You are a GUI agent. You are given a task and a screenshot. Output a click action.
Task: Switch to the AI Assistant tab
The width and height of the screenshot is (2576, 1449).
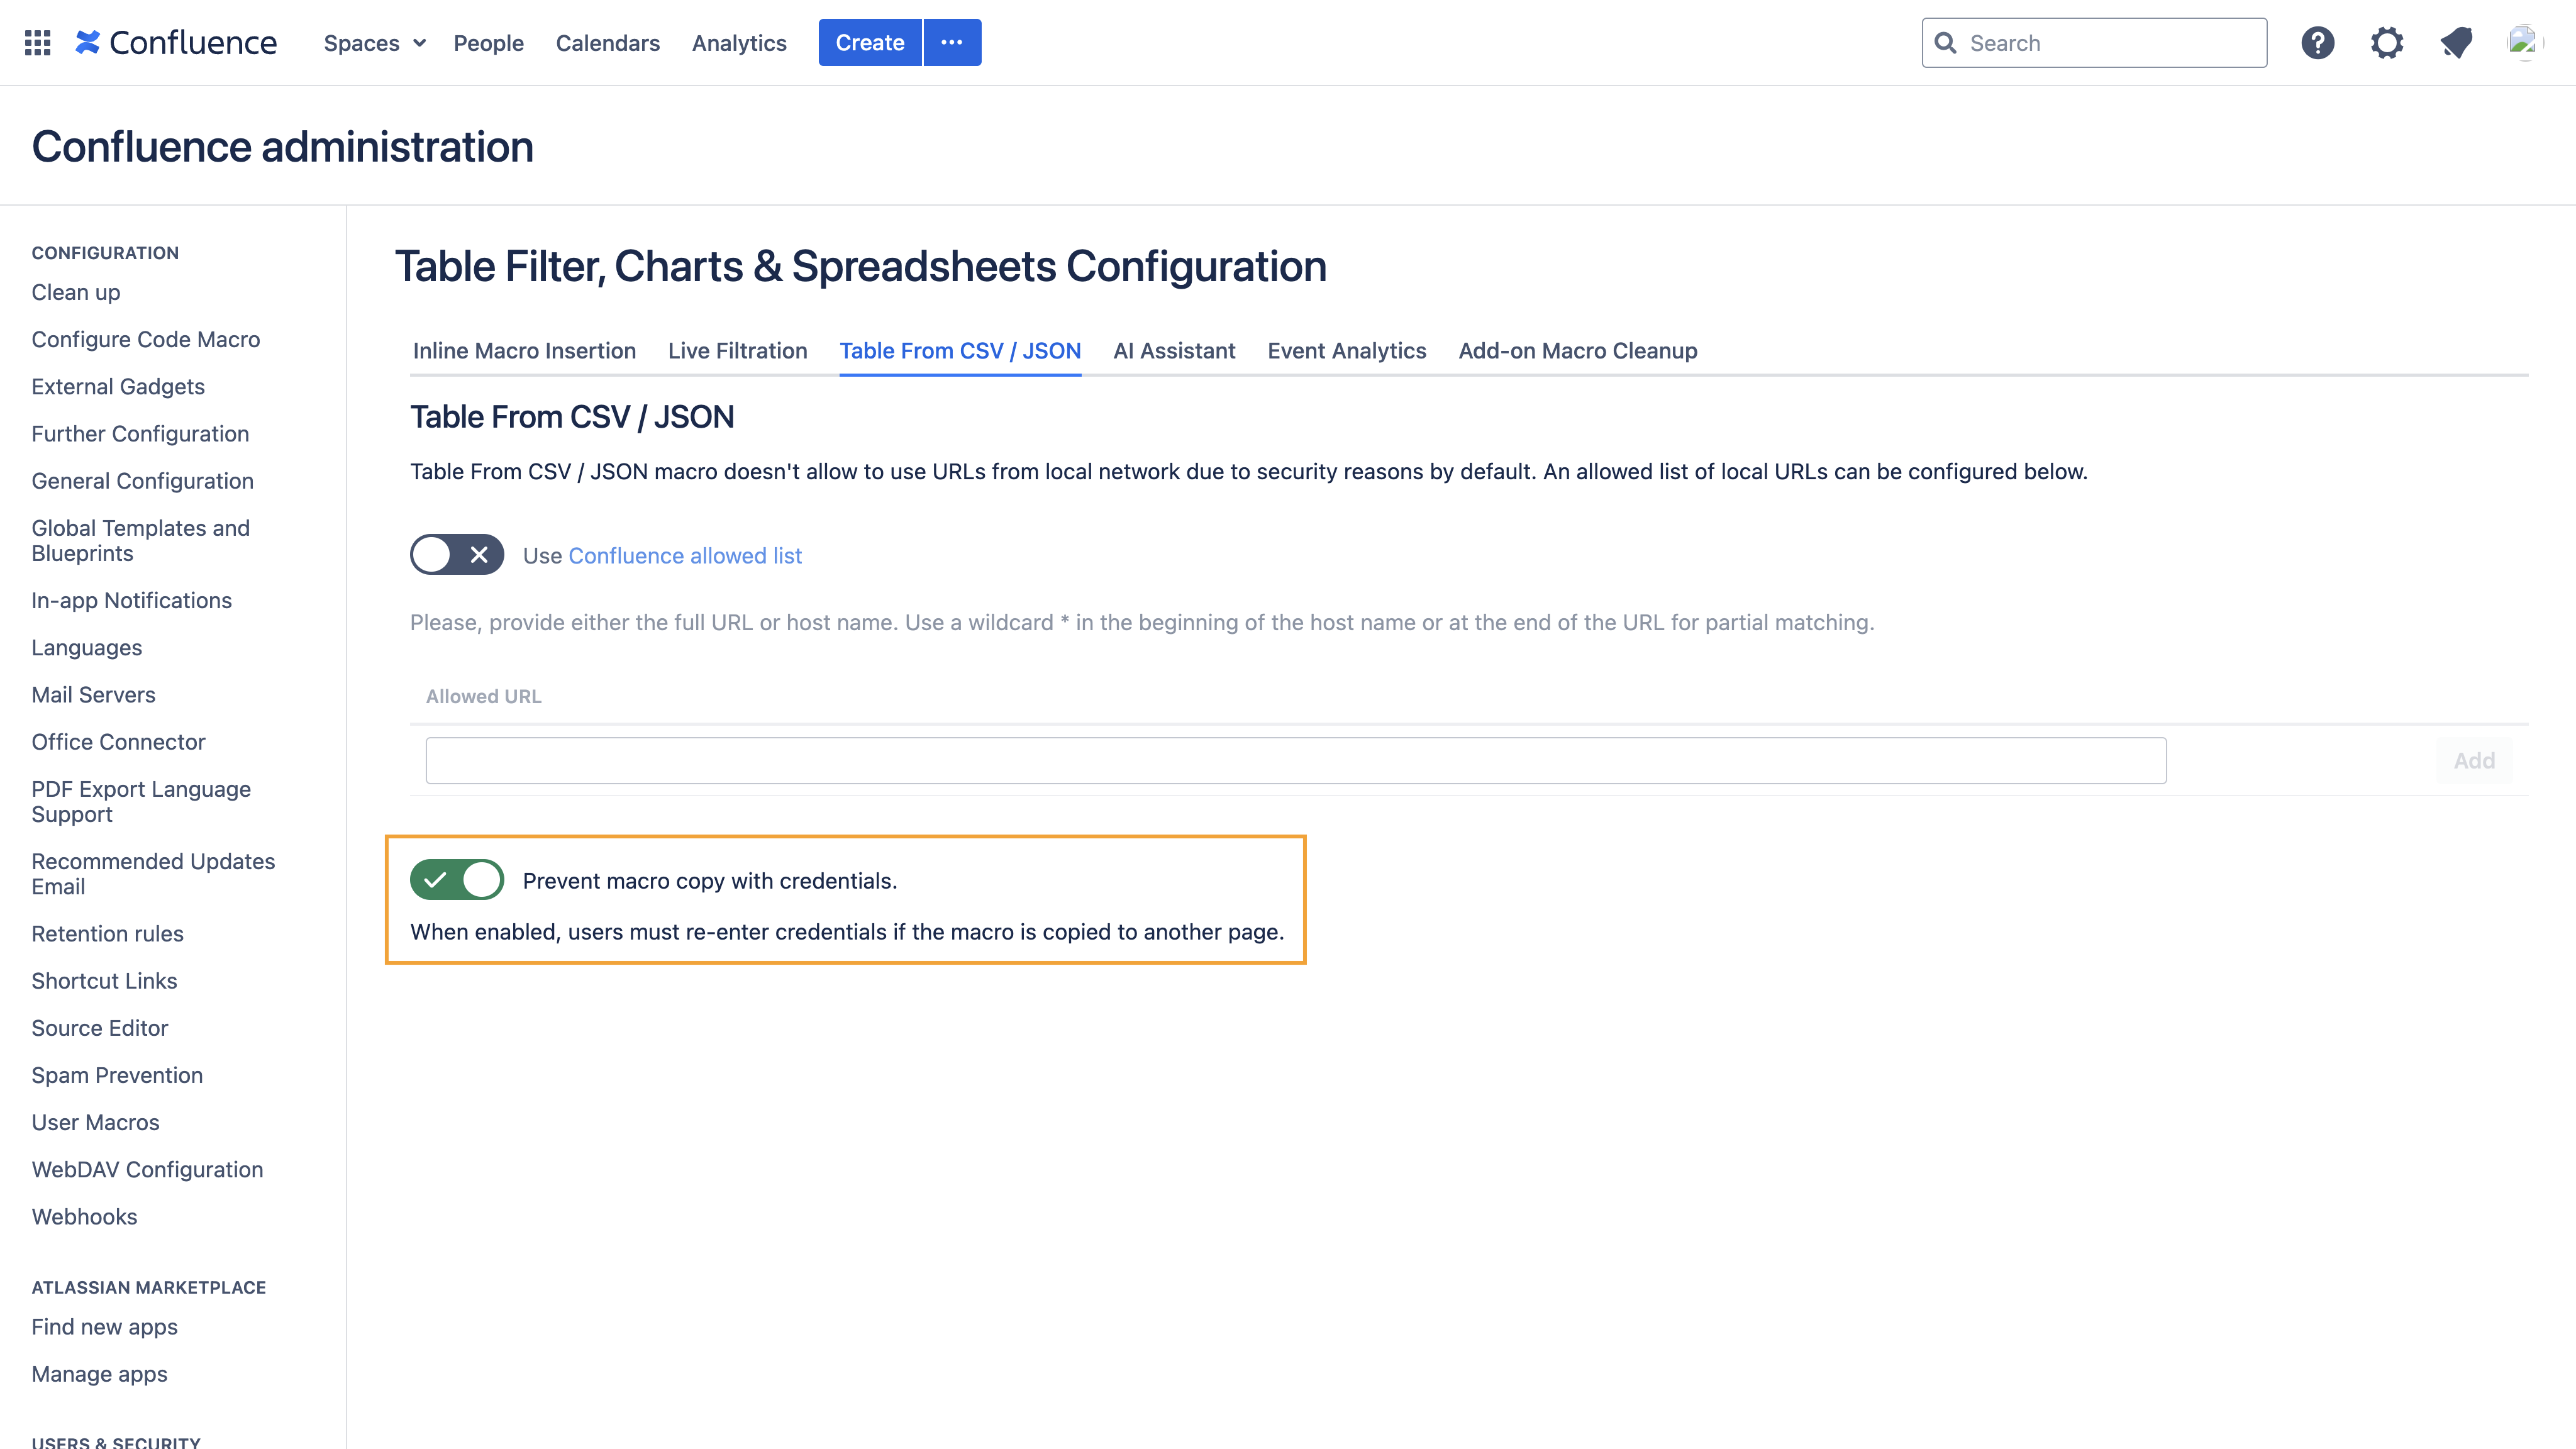[1174, 351]
